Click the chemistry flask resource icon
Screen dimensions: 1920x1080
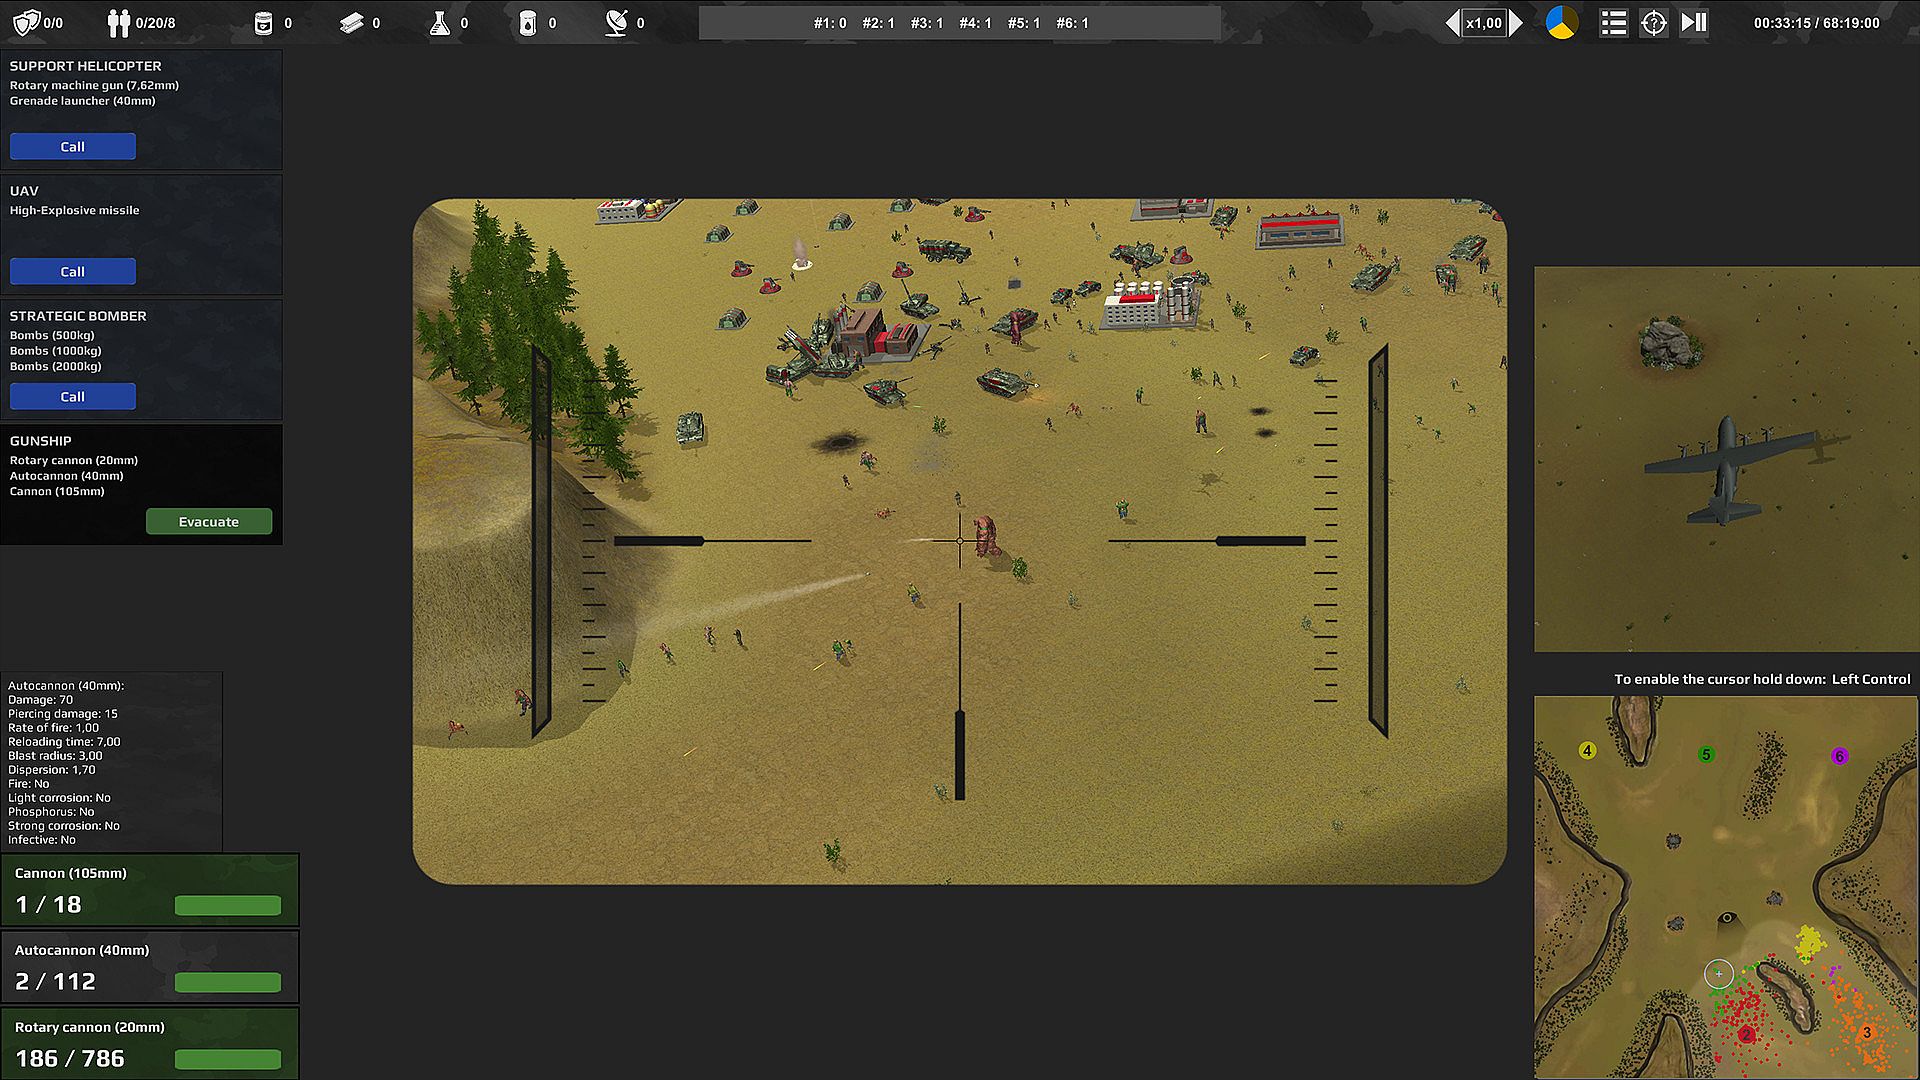439,22
